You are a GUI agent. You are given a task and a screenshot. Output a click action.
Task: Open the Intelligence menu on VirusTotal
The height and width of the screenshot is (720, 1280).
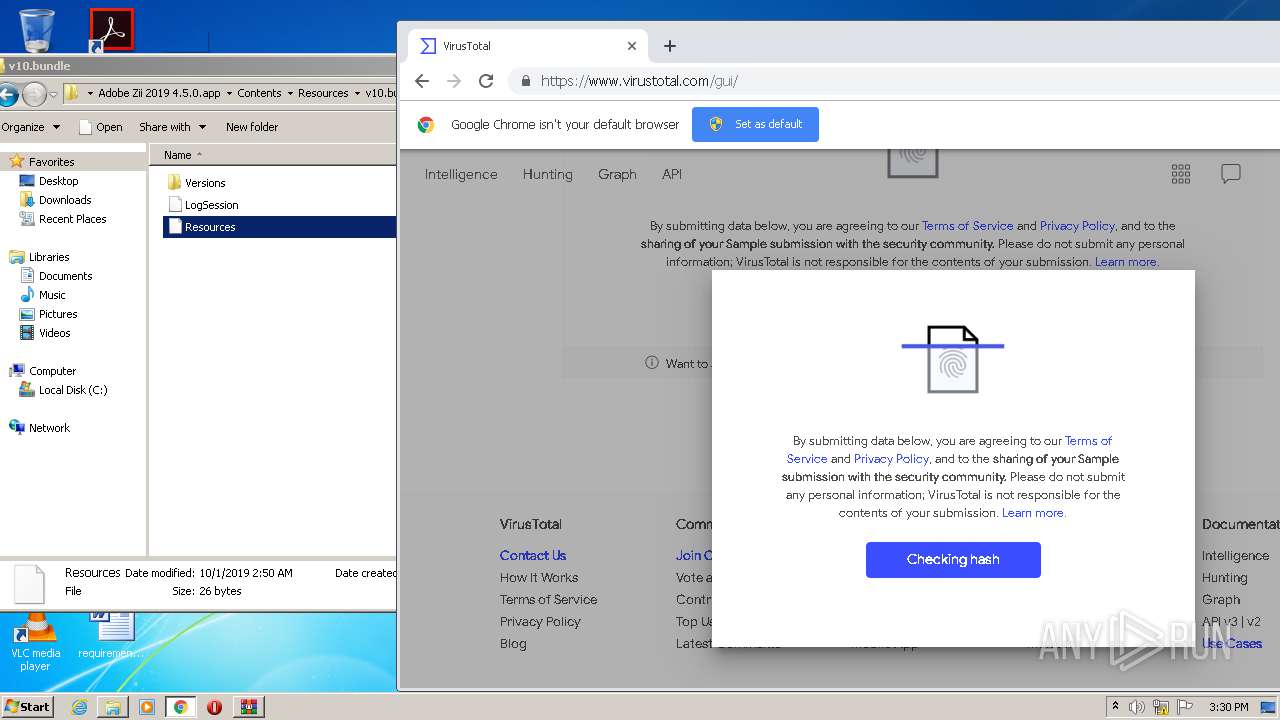point(461,174)
